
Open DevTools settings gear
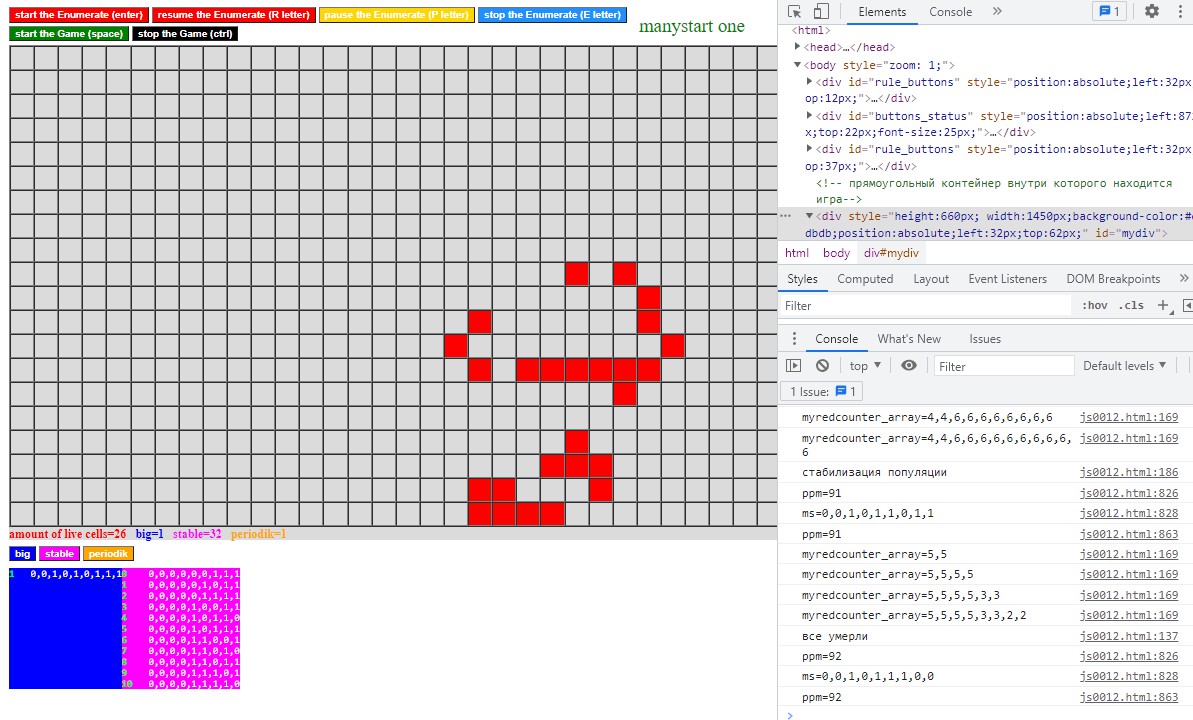point(1152,11)
